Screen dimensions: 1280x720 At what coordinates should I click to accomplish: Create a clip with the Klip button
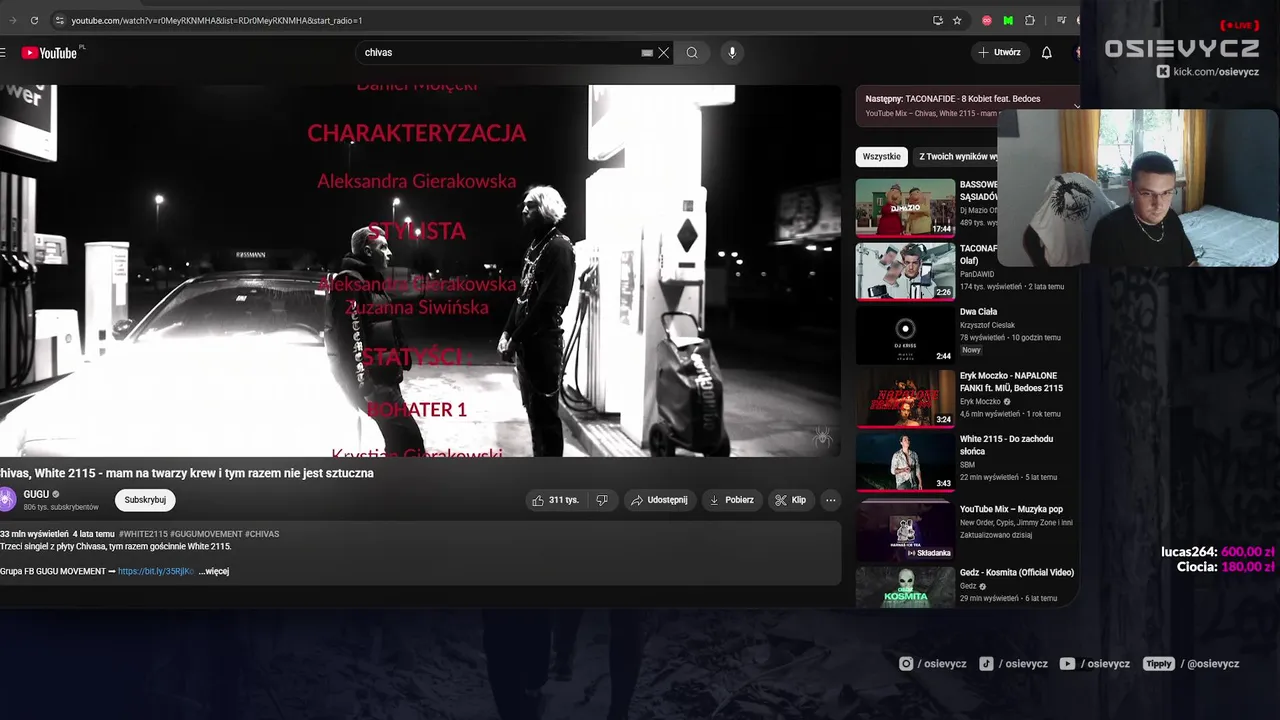pos(790,500)
